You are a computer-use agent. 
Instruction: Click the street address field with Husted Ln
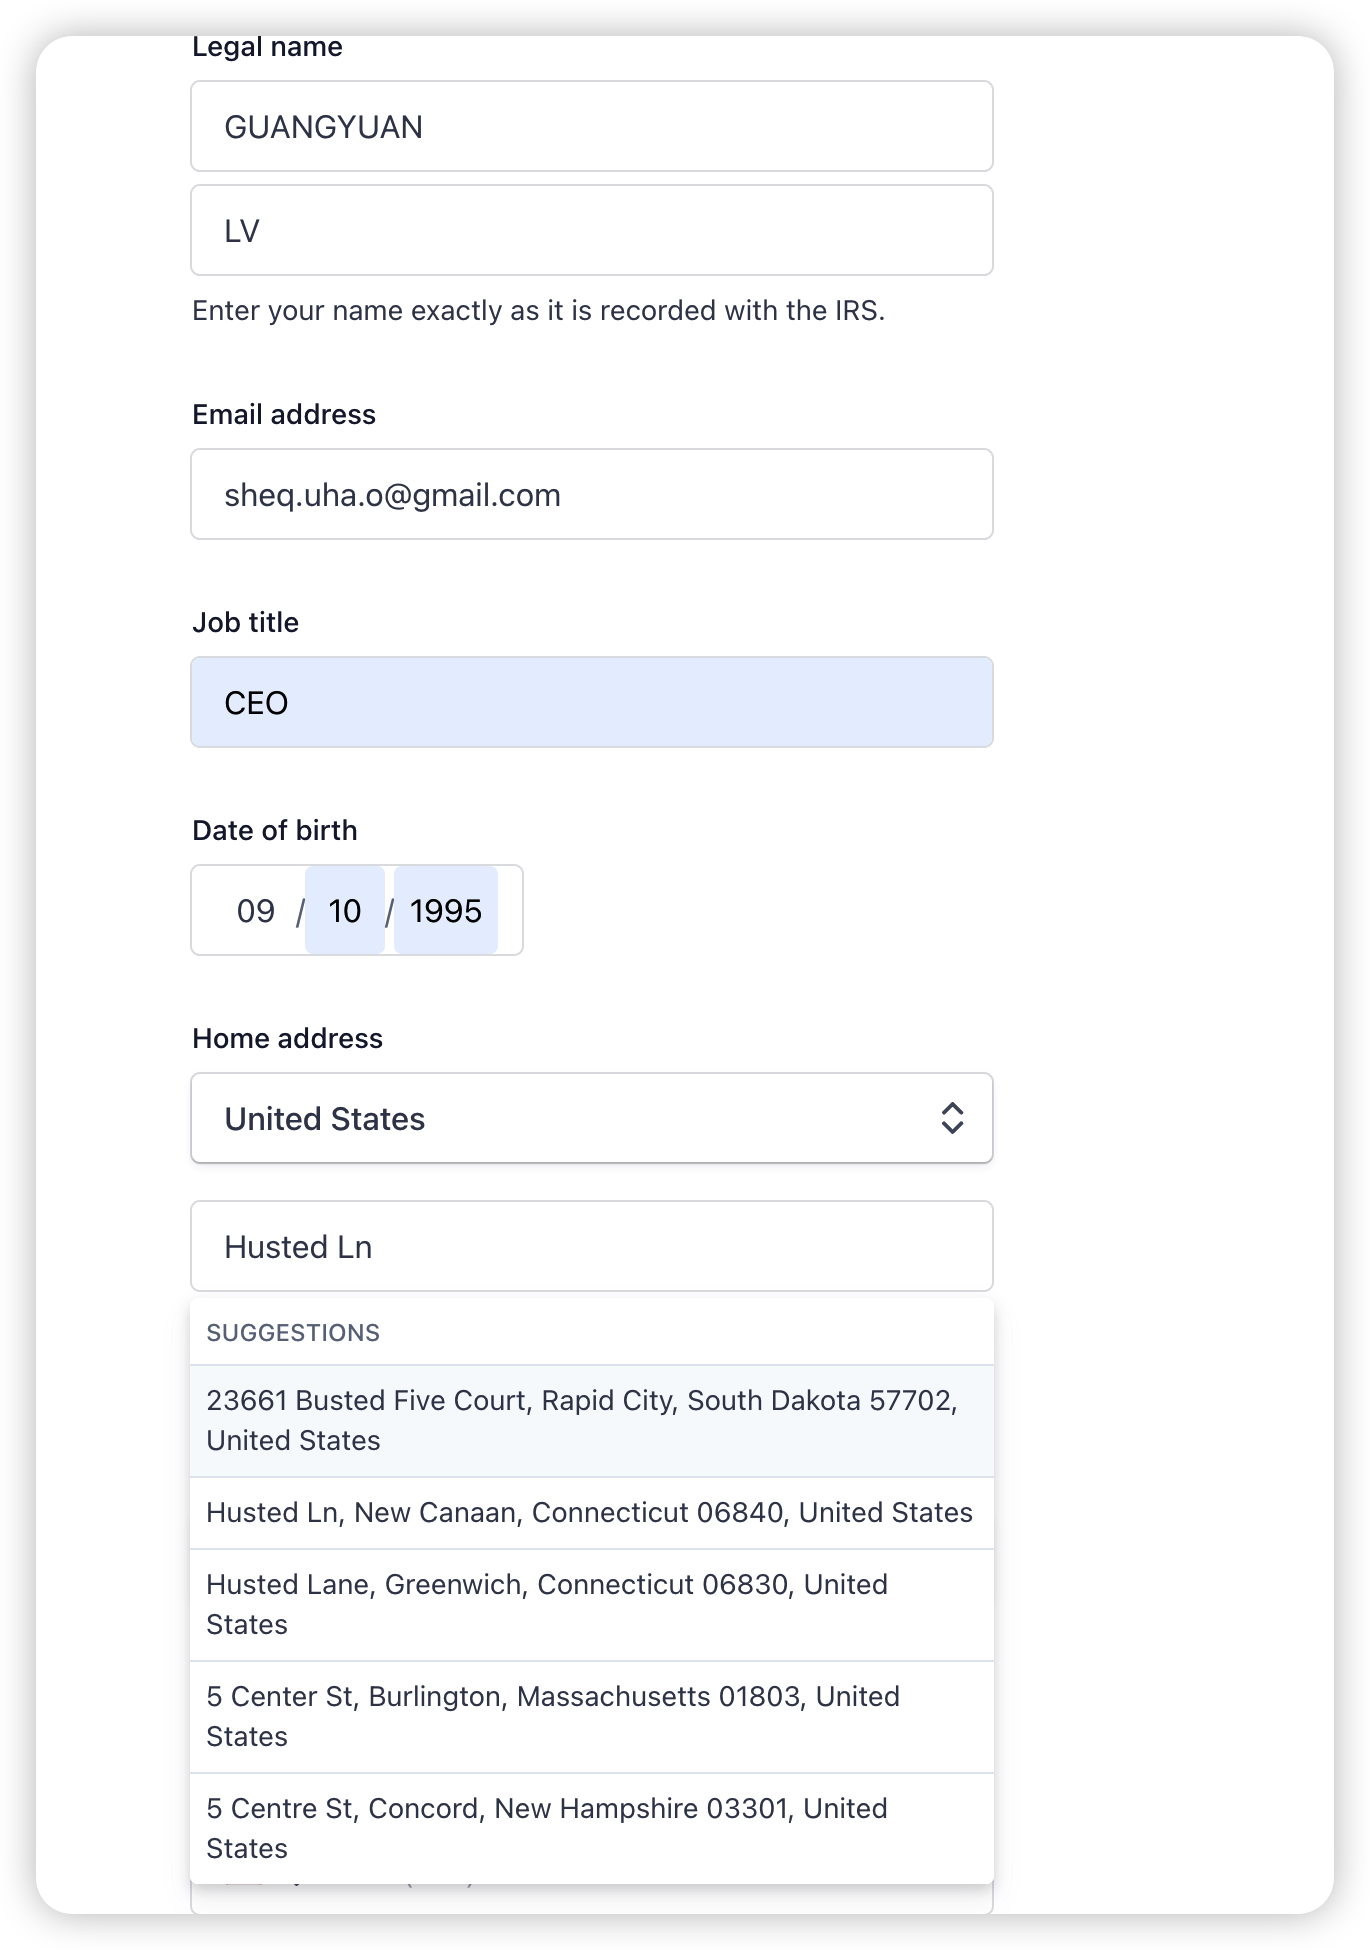pyautogui.click(x=590, y=1247)
